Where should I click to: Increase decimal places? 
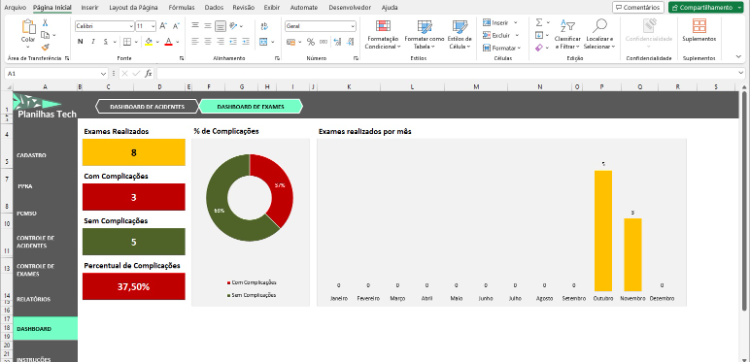pos(337,42)
